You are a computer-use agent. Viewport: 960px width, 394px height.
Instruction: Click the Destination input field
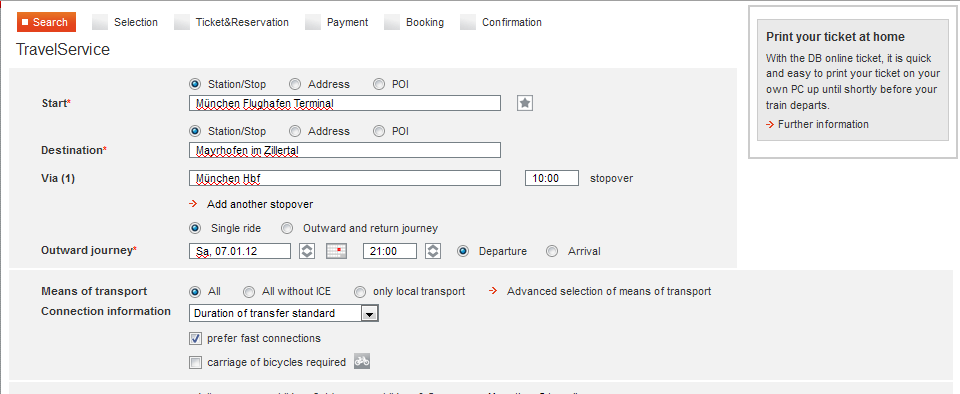pyautogui.click(x=345, y=150)
